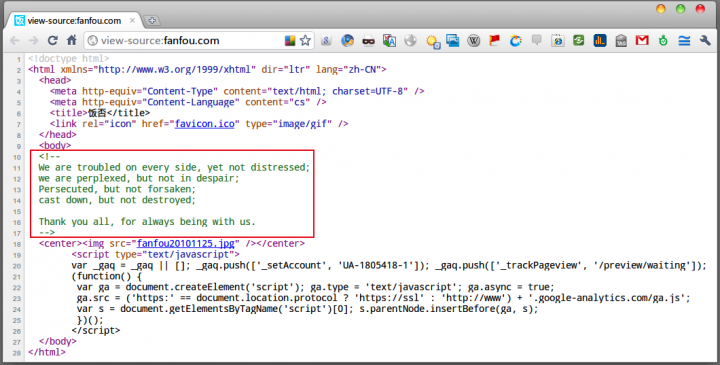Click the IE tab extension icon
This screenshot has height=365, width=720.
[557, 40]
